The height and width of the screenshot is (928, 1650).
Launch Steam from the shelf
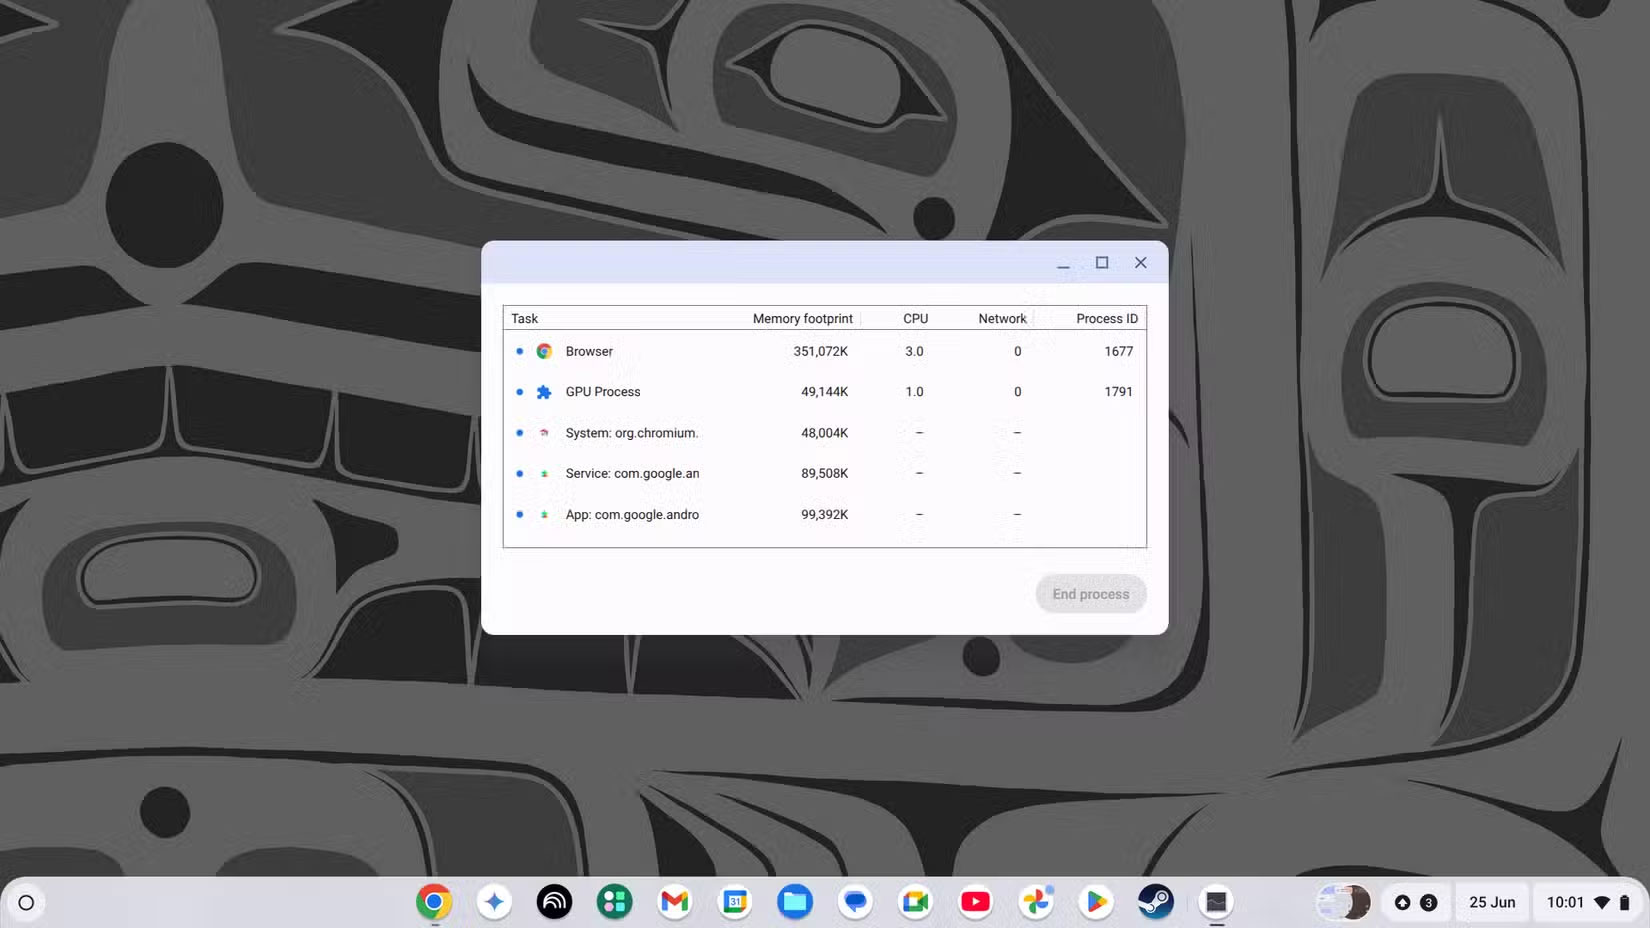1156,902
